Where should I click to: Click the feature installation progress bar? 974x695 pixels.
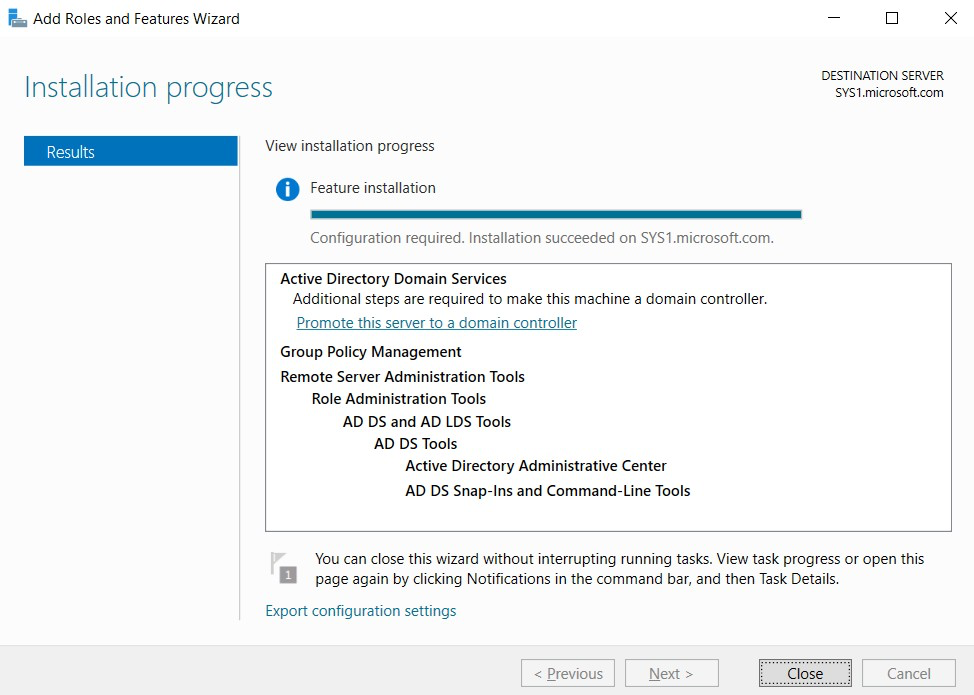point(556,214)
